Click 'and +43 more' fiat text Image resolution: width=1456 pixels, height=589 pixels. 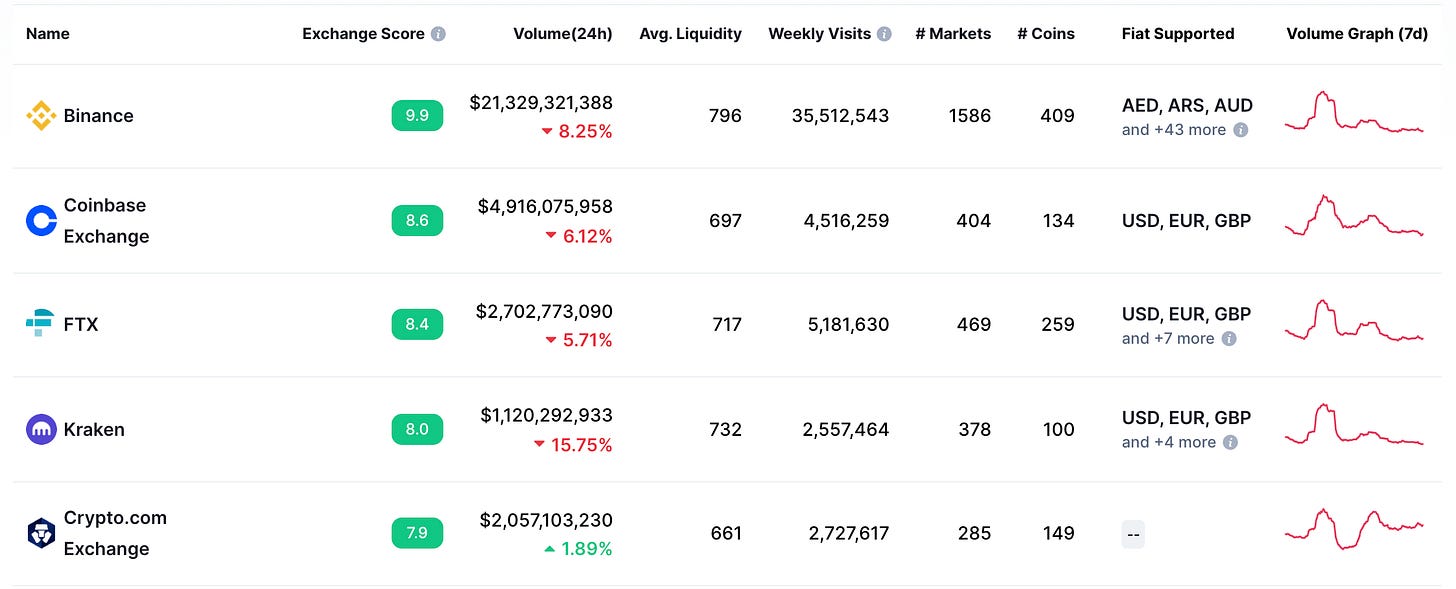coord(1174,130)
